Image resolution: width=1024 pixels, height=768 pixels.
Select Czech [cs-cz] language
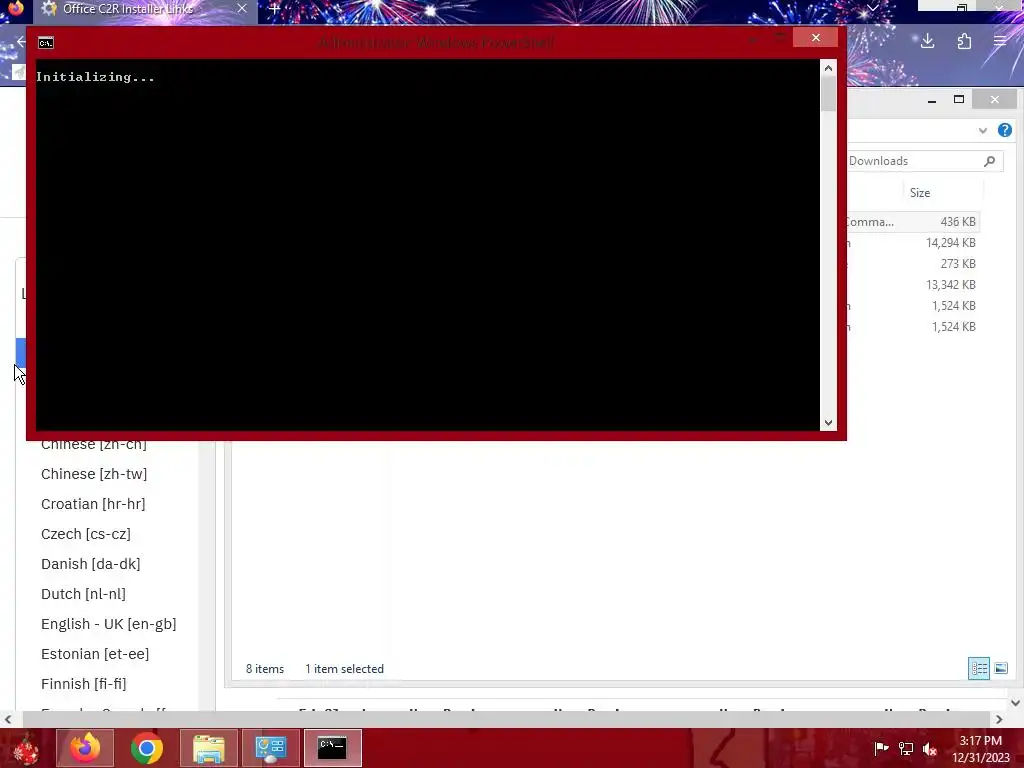(x=86, y=534)
